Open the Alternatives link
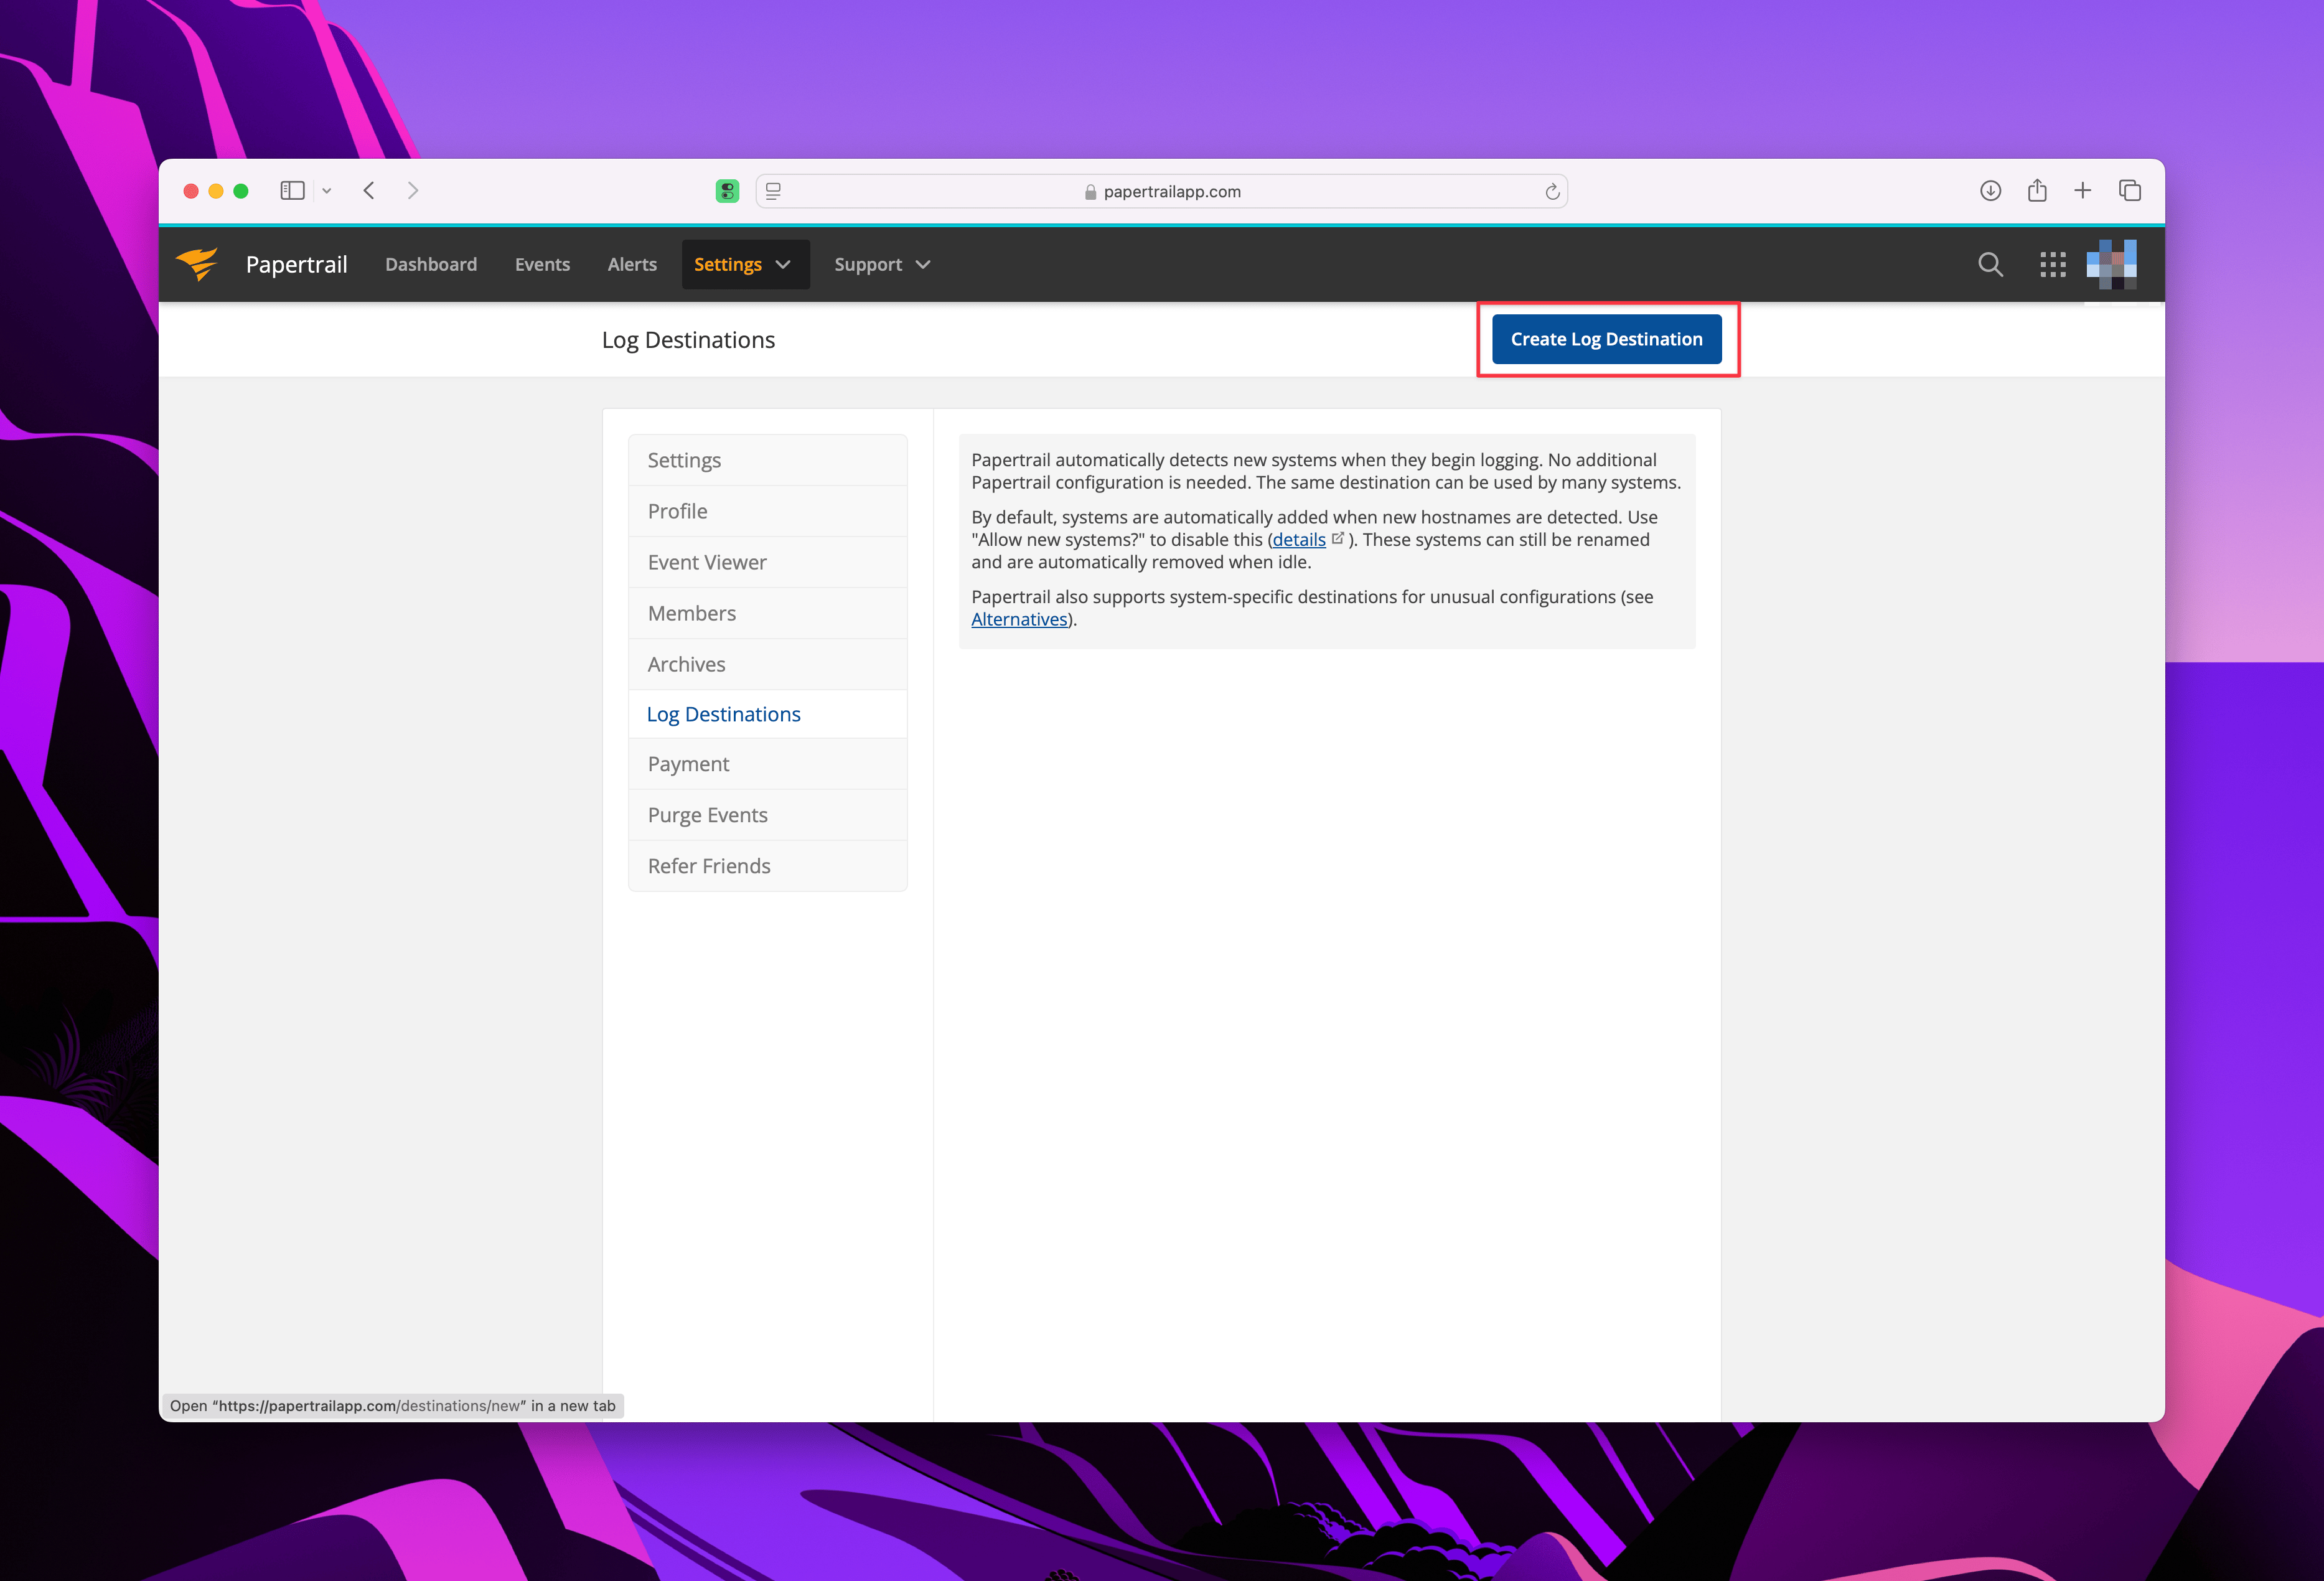The height and width of the screenshot is (1581, 2324). pyautogui.click(x=1019, y=619)
